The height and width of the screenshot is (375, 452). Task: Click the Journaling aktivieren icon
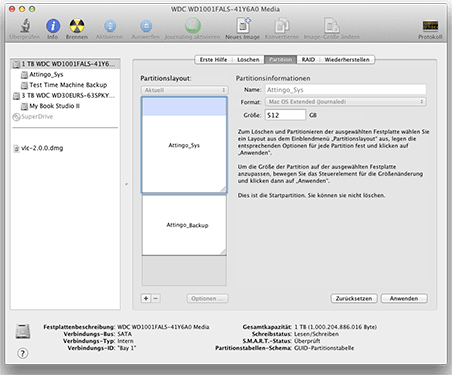(x=193, y=25)
